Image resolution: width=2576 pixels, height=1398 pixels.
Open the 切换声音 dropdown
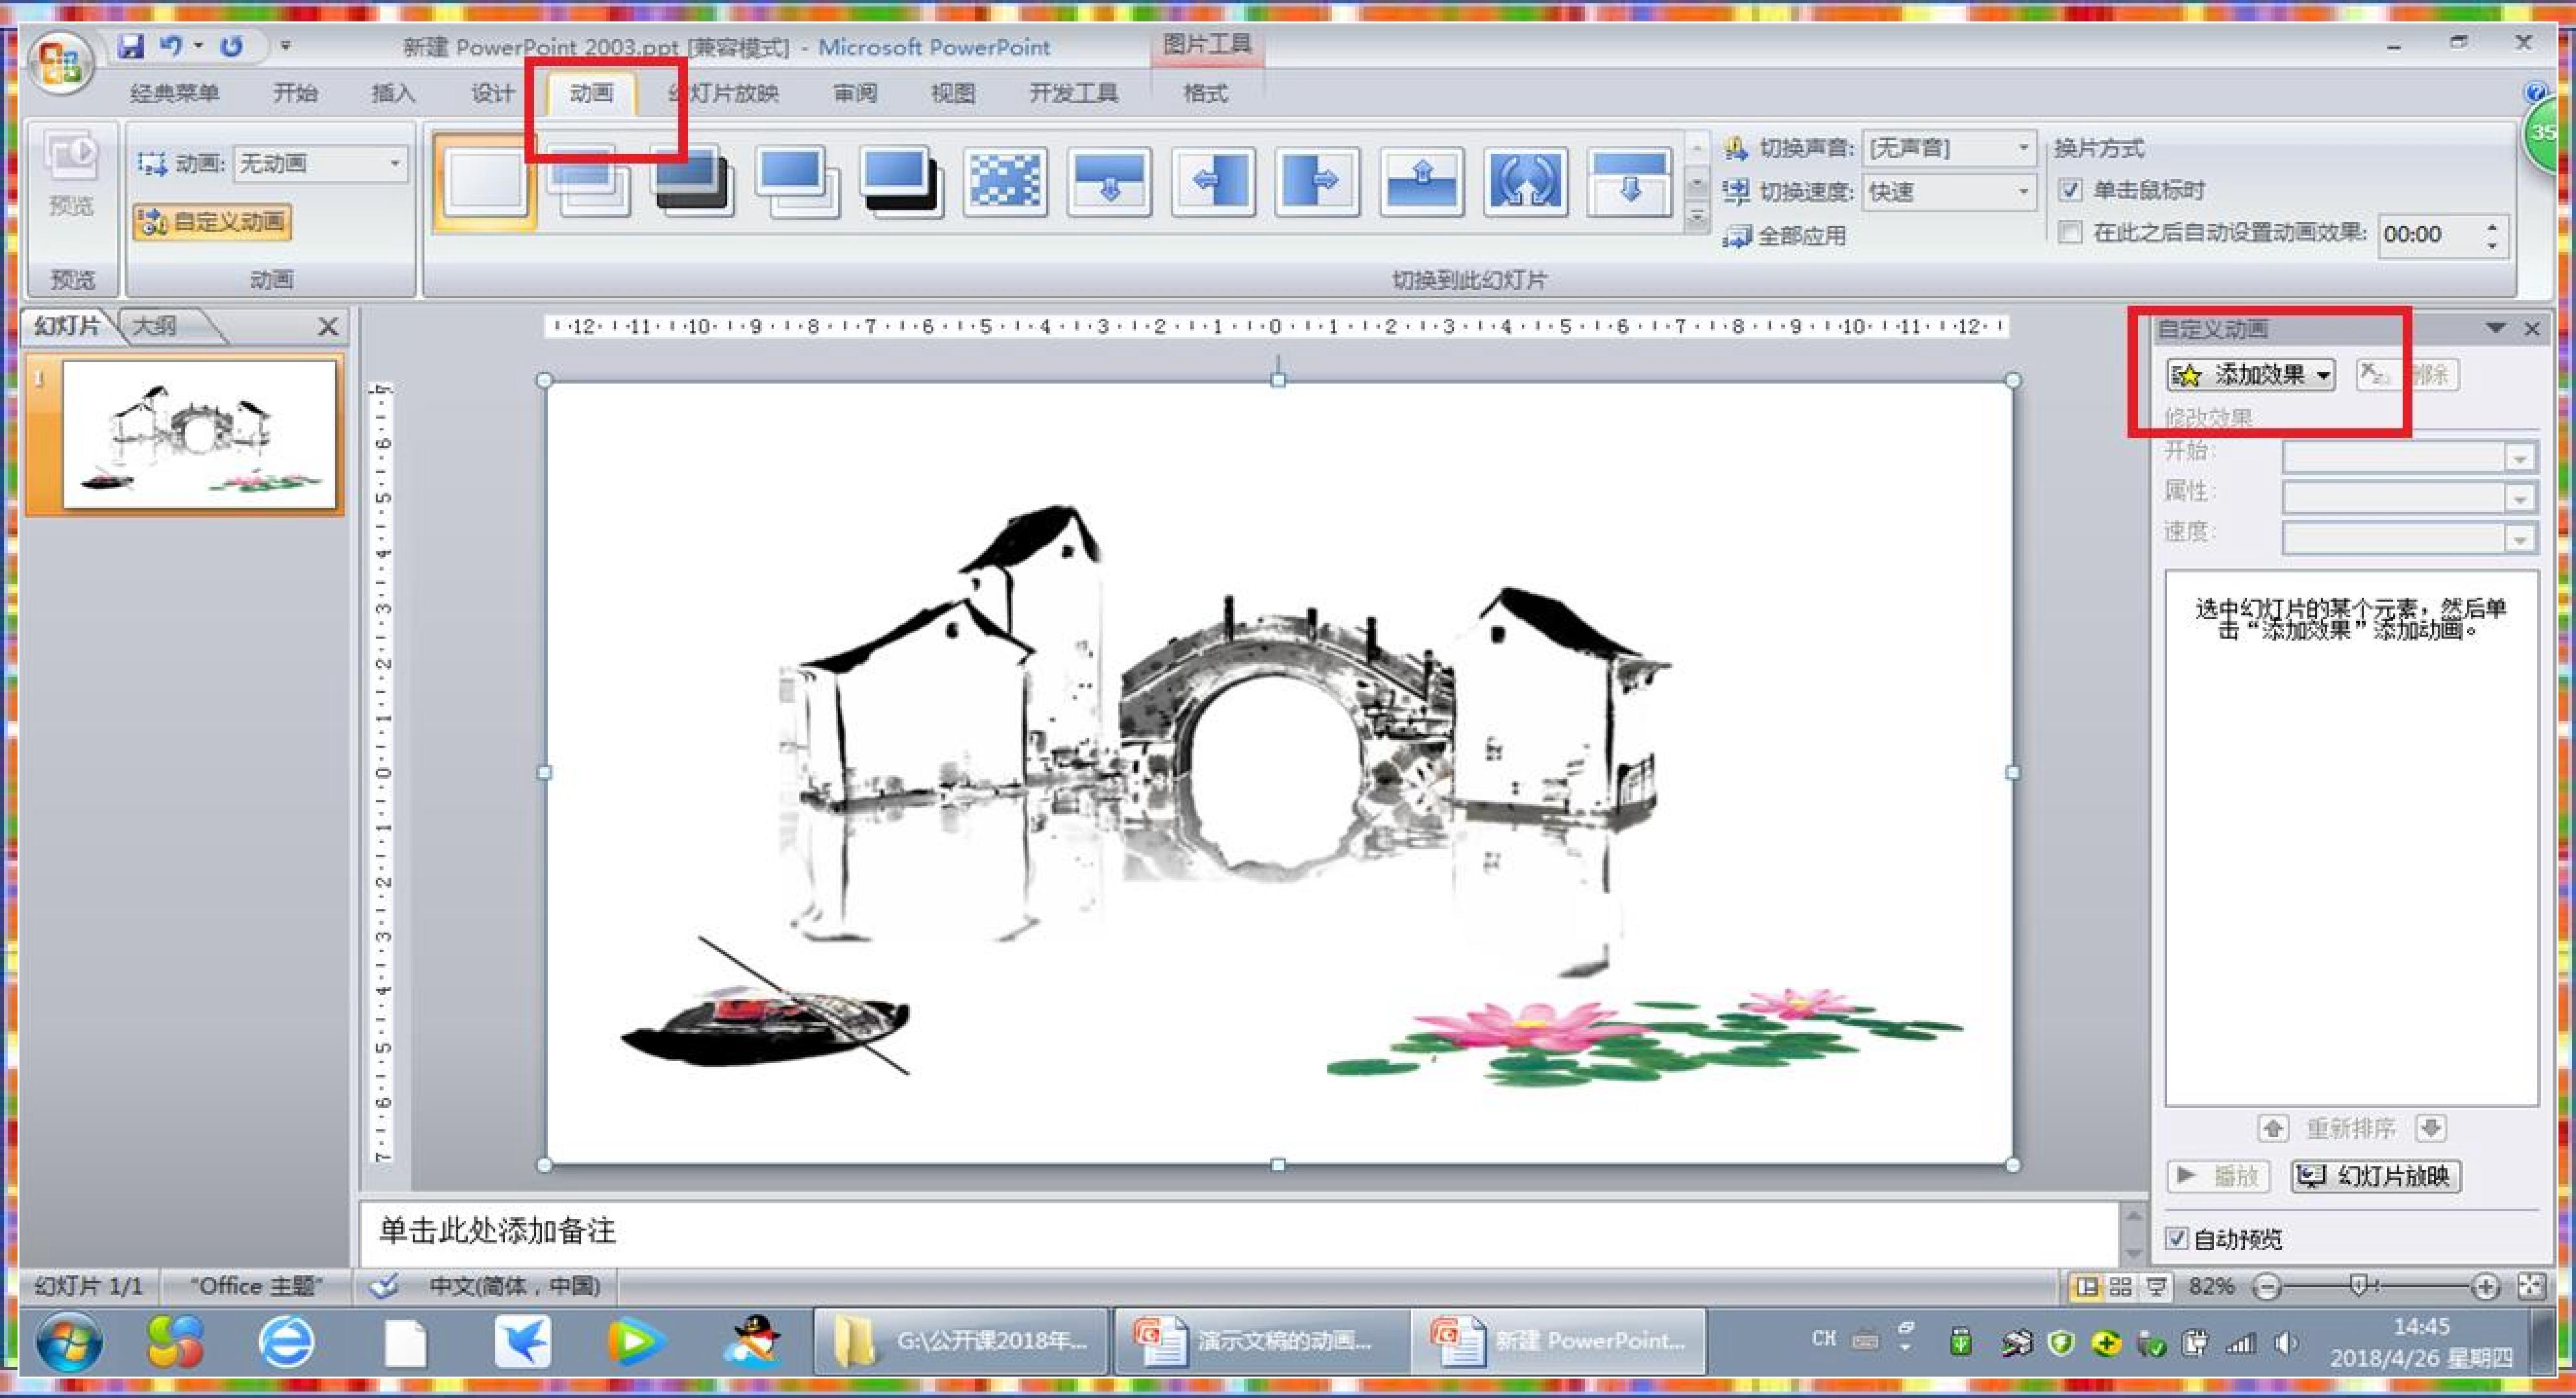click(2023, 148)
